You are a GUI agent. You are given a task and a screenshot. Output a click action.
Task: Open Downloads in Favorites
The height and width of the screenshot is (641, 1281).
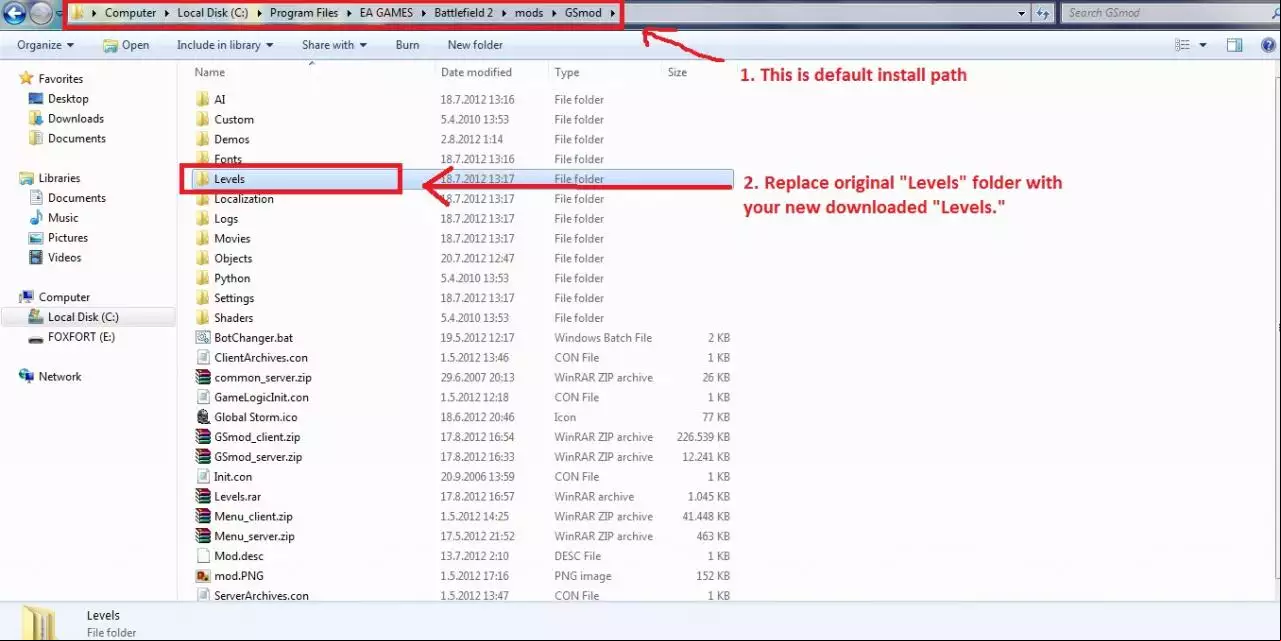76,119
